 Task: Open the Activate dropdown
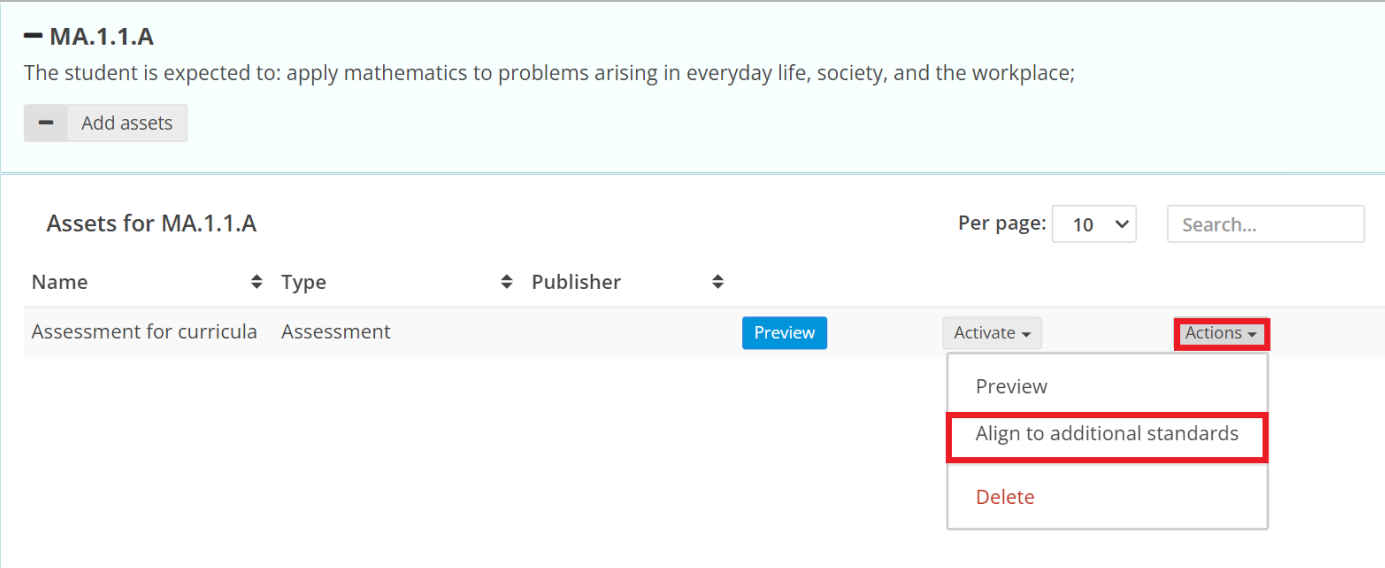992,333
